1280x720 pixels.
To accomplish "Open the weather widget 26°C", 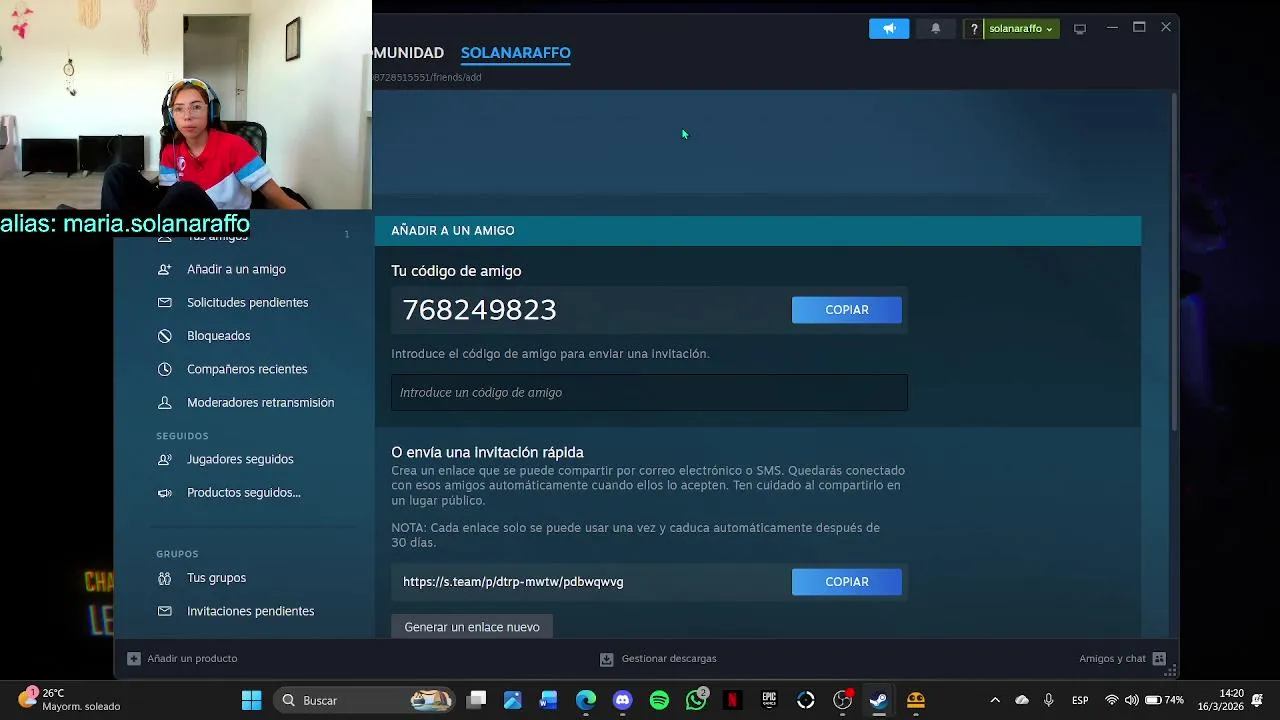I will tap(70, 700).
